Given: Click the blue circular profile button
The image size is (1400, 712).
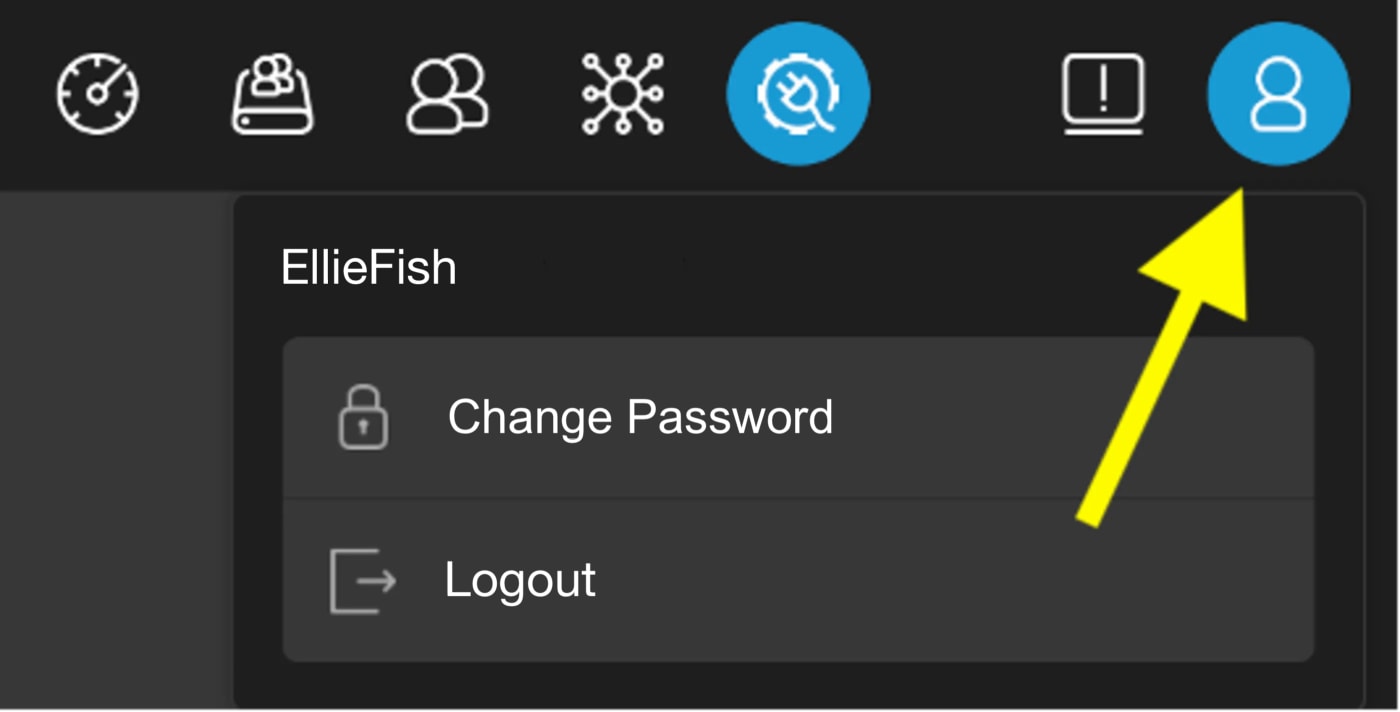Looking at the screenshot, I should 1278,94.
